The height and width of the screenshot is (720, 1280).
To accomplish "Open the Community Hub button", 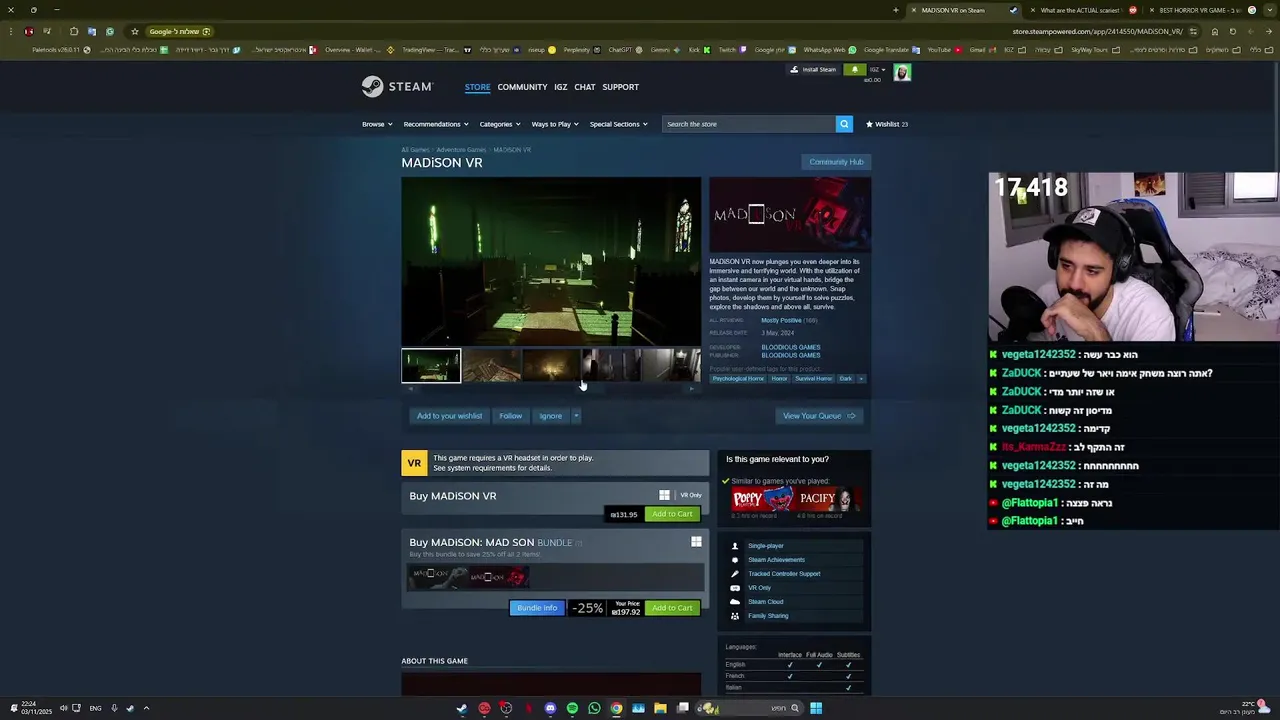I will click(x=836, y=162).
